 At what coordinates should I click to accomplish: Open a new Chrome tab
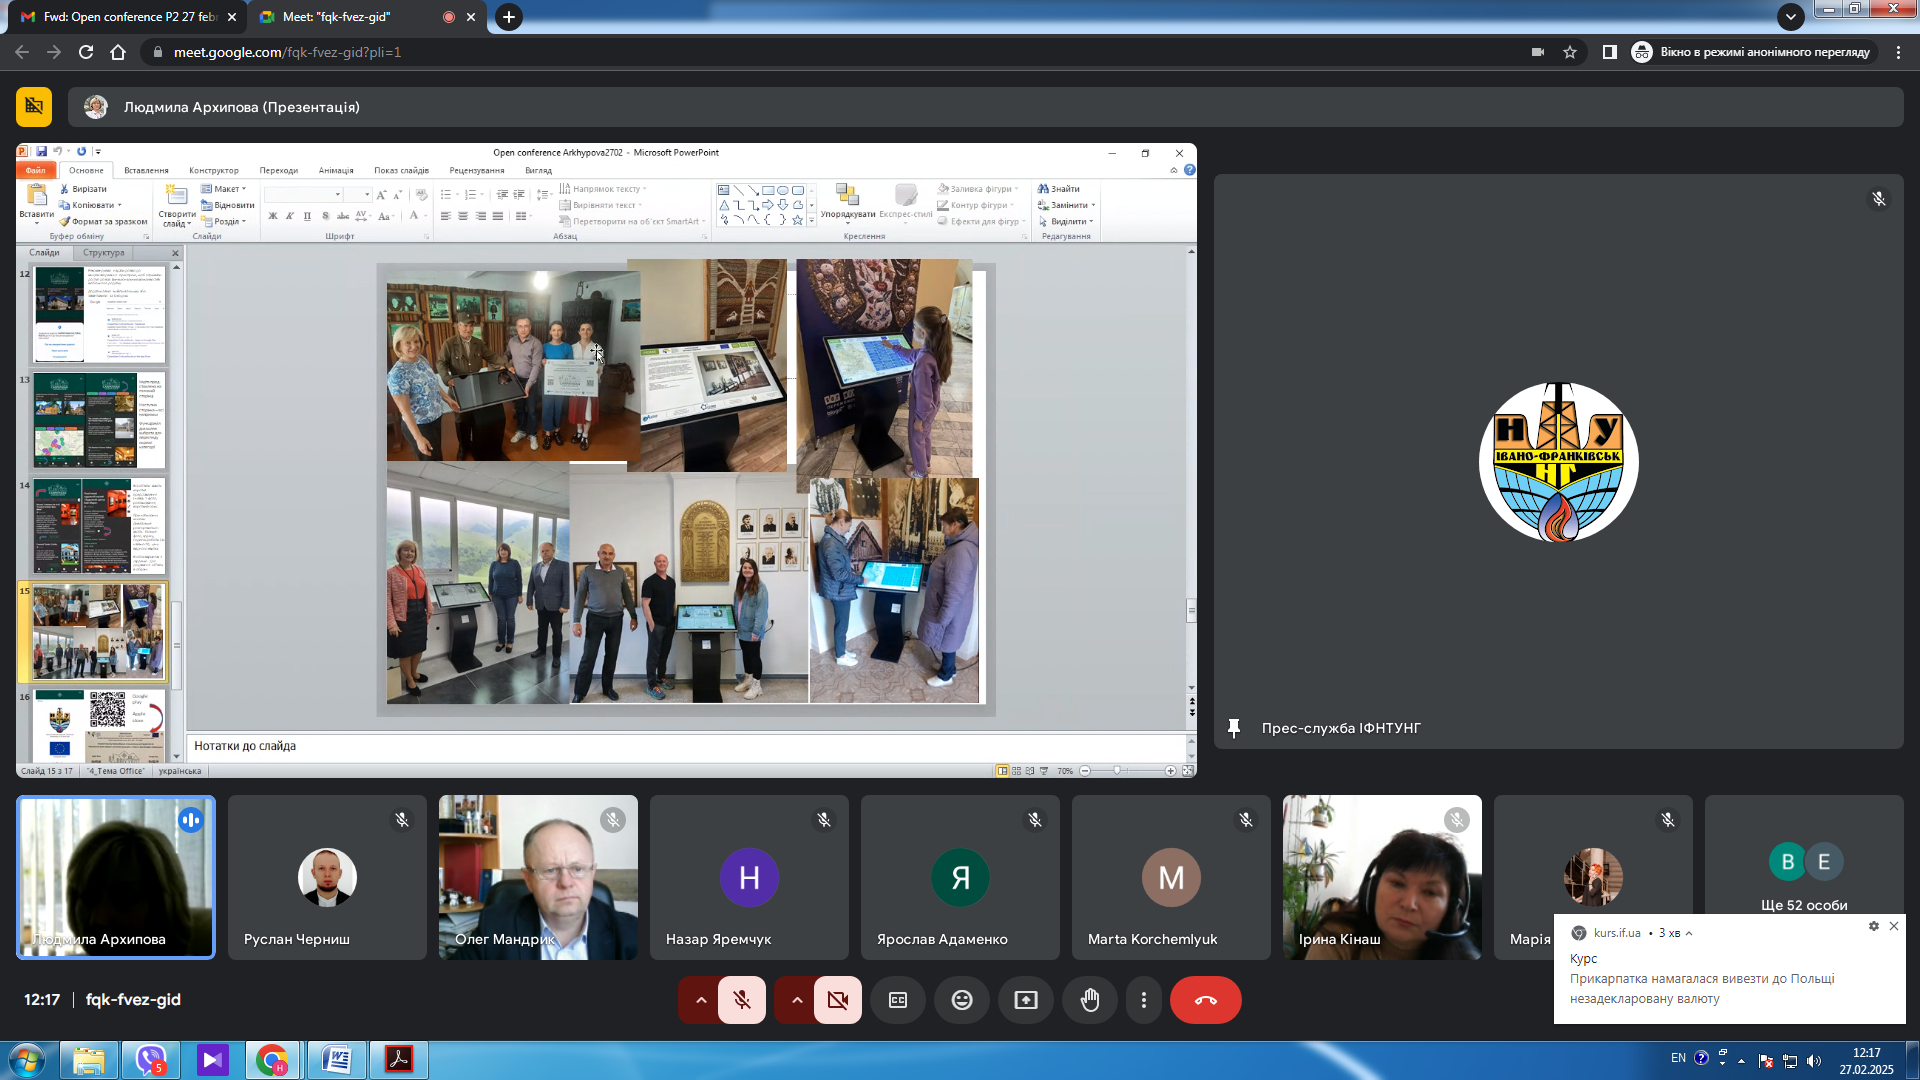[x=509, y=17]
